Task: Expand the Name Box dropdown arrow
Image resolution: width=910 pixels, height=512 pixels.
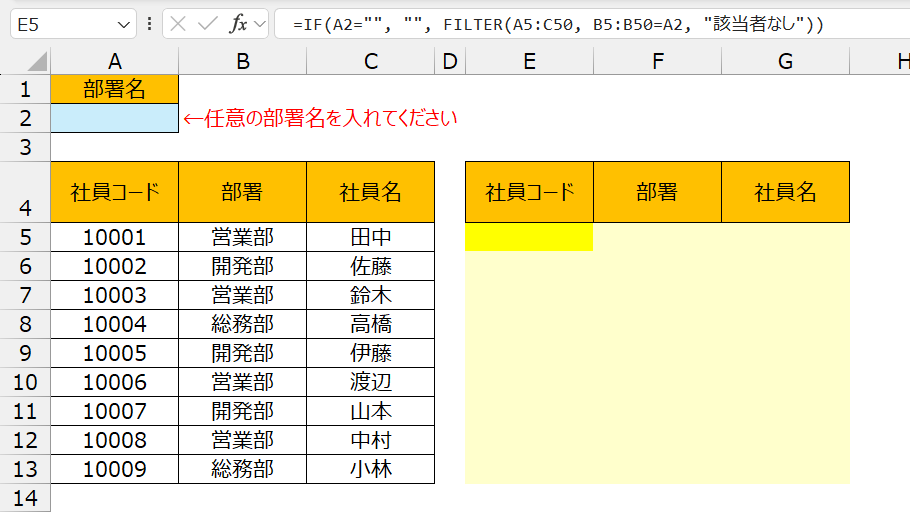Action: pos(124,24)
